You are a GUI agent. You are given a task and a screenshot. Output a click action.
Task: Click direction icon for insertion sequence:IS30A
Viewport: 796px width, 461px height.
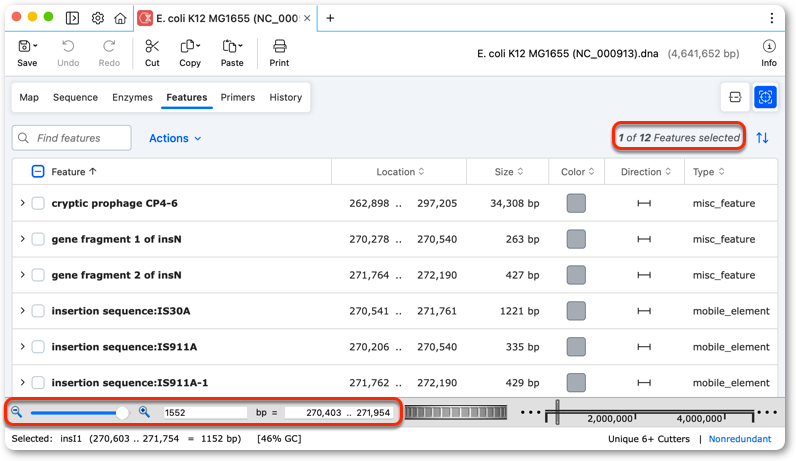click(x=644, y=311)
